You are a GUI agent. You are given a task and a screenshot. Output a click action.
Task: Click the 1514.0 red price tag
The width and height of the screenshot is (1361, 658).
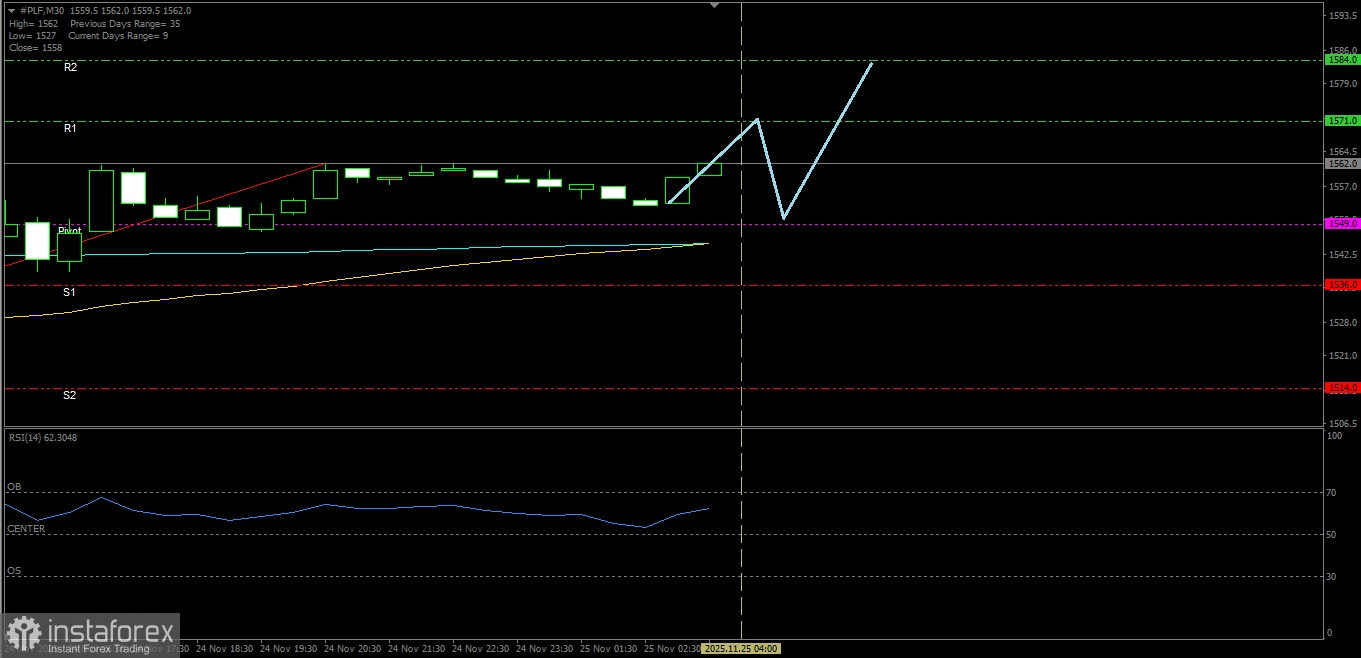1341,388
